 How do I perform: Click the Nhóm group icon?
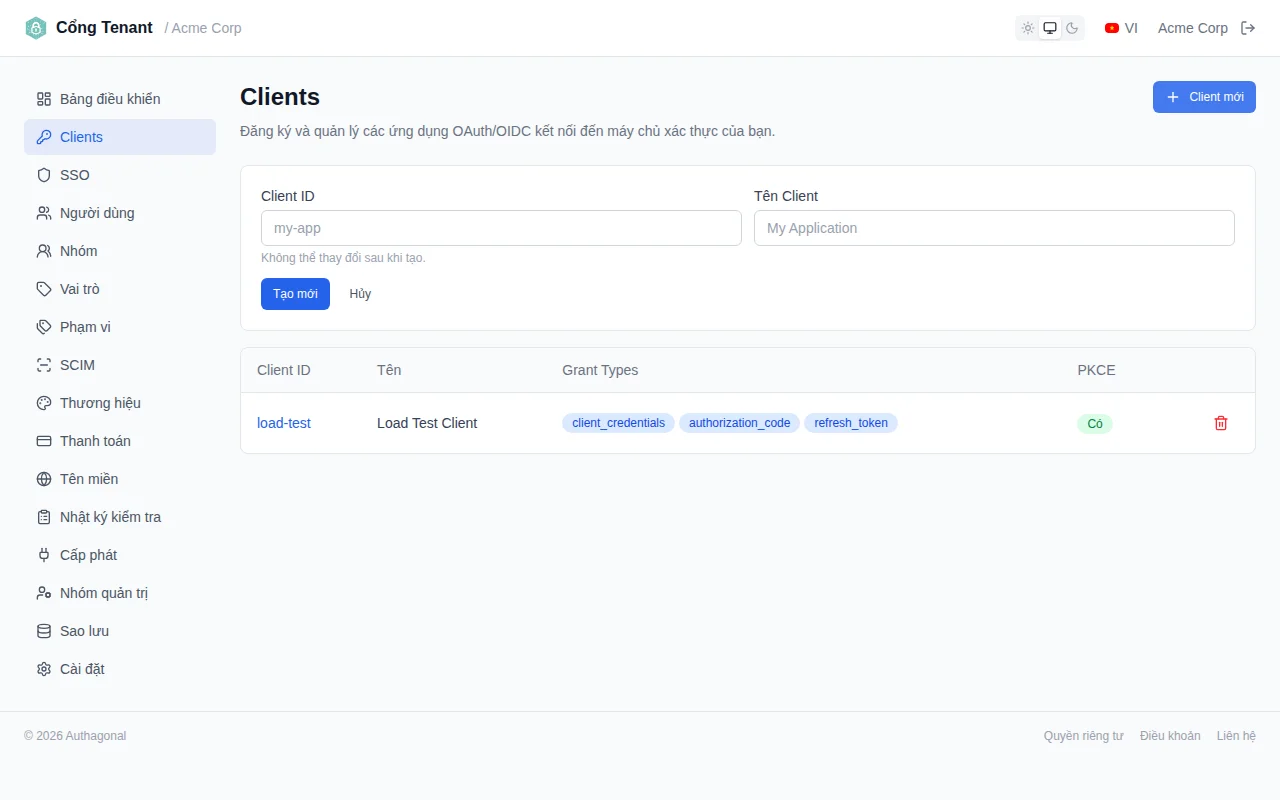coord(44,251)
